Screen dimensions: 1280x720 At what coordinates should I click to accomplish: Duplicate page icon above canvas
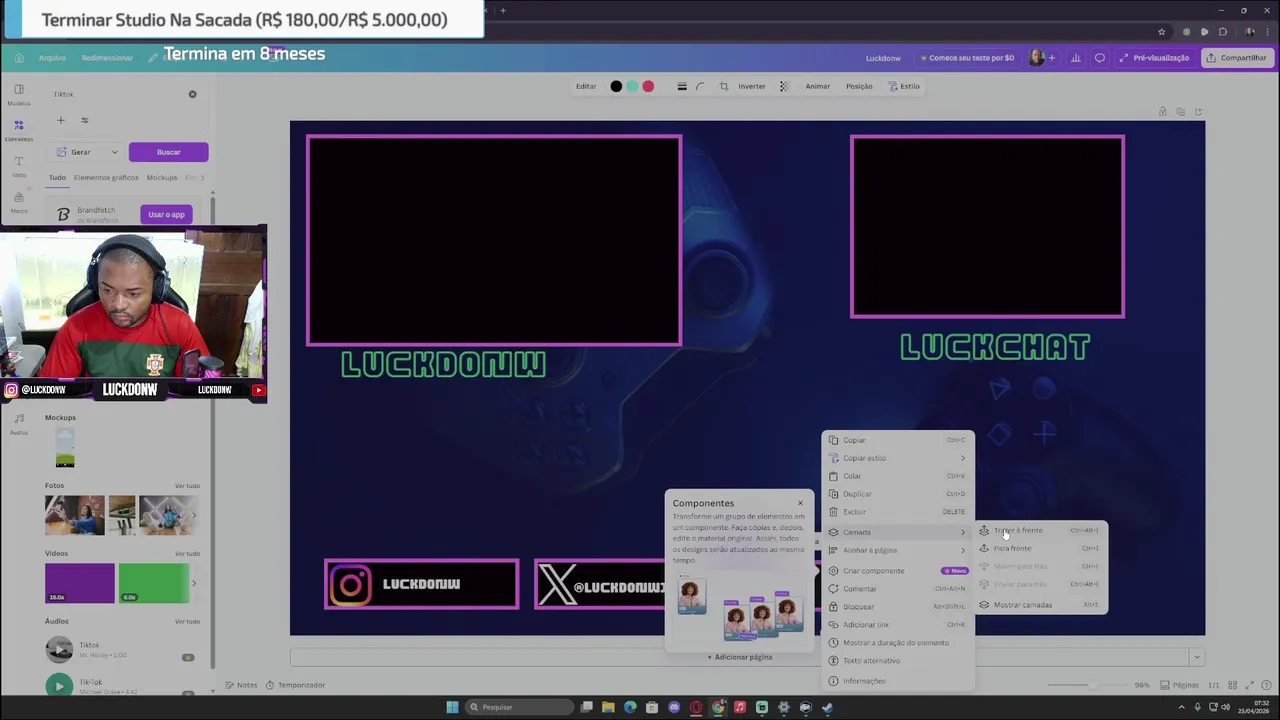(x=1180, y=111)
